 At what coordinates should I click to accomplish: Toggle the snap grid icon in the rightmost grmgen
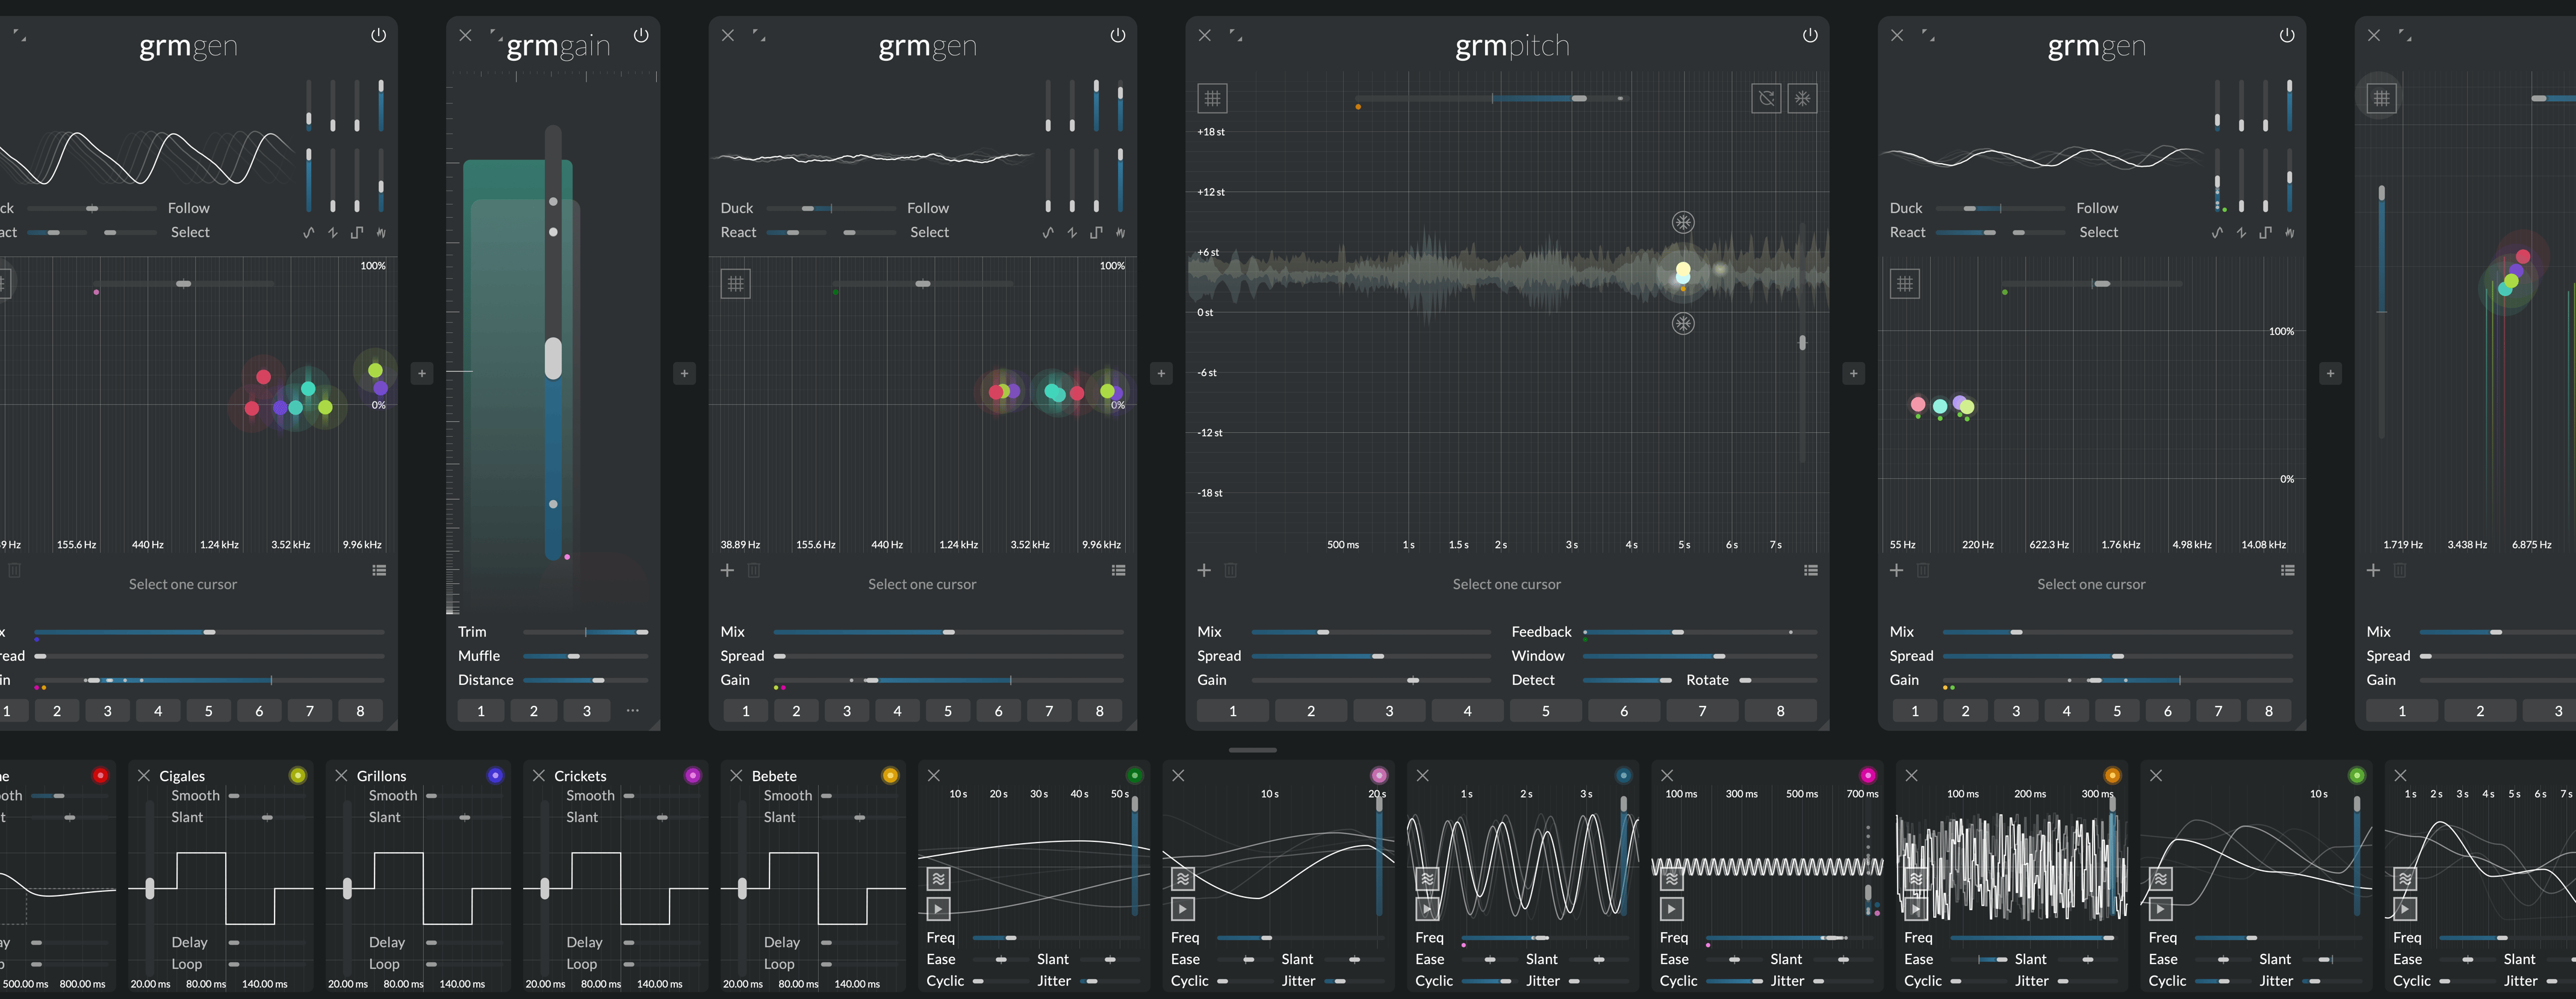point(2382,97)
